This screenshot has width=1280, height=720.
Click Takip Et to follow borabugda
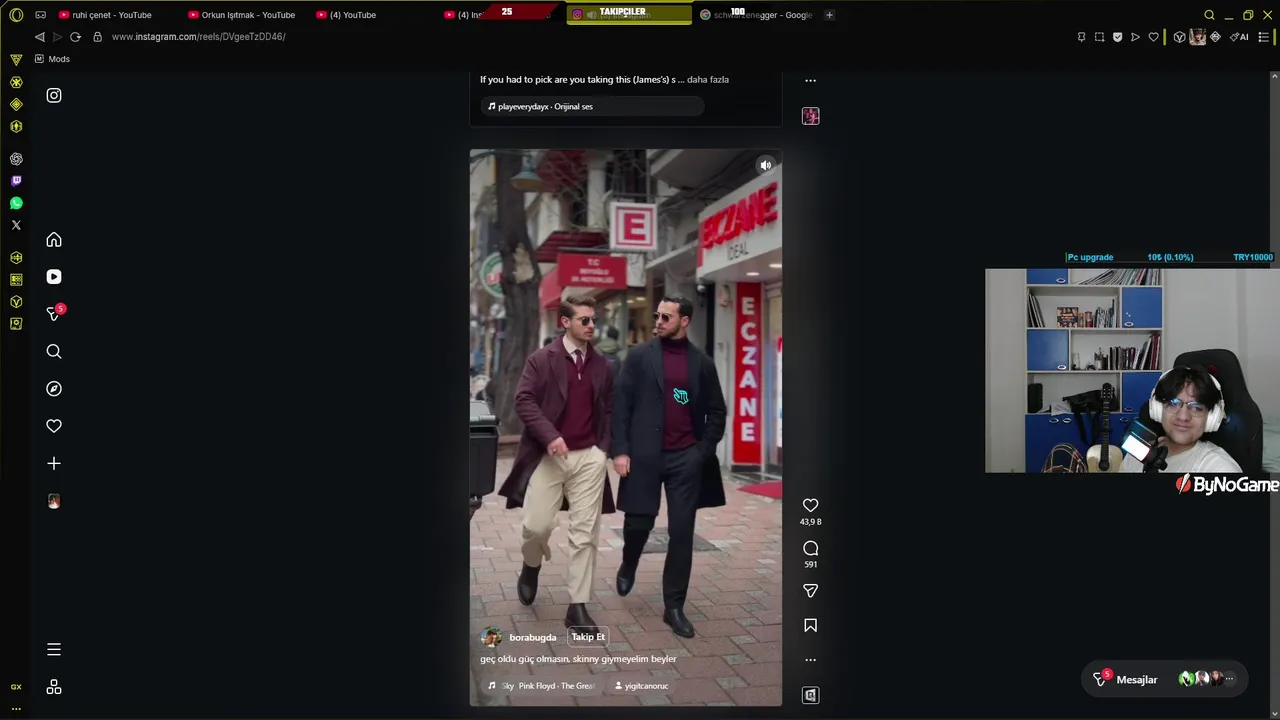pos(588,637)
